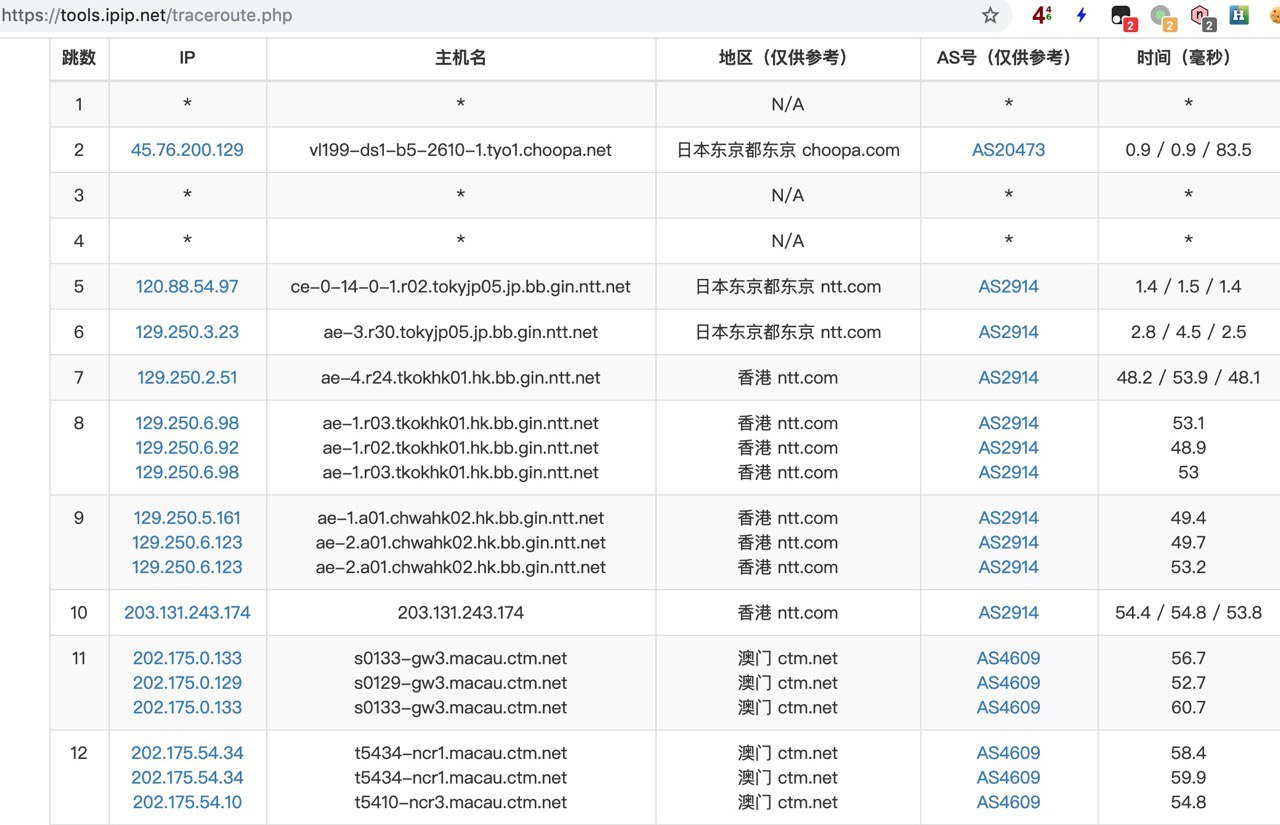The height and width of the screenshot is (825, 1280).
Task: Open IP link 45.76.200.129
Action: [x=187, y=150]
